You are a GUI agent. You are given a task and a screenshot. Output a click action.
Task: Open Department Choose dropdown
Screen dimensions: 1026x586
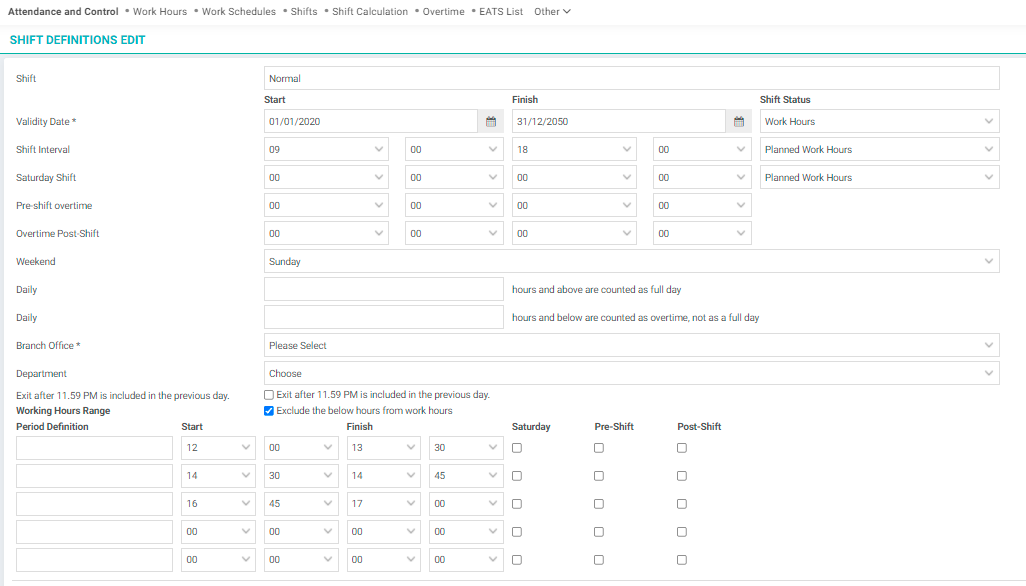[631, 373]
